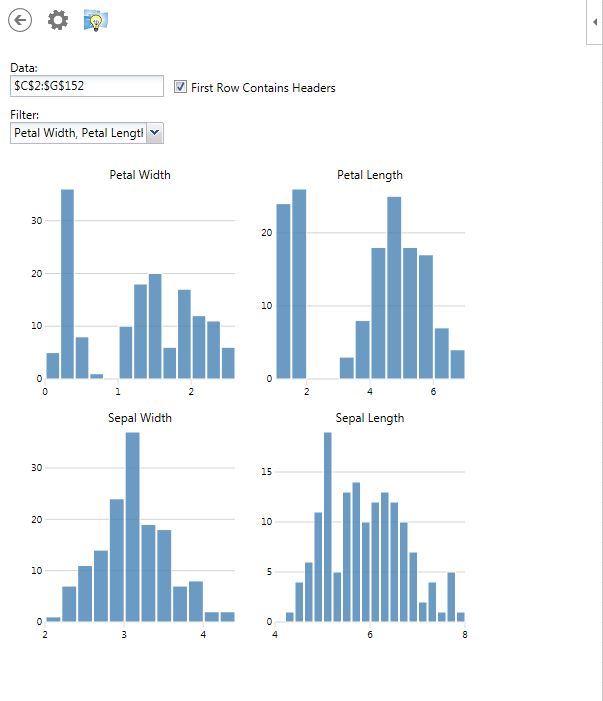
Task: Click the Petal Width chart title
Action: pos(140,175)
